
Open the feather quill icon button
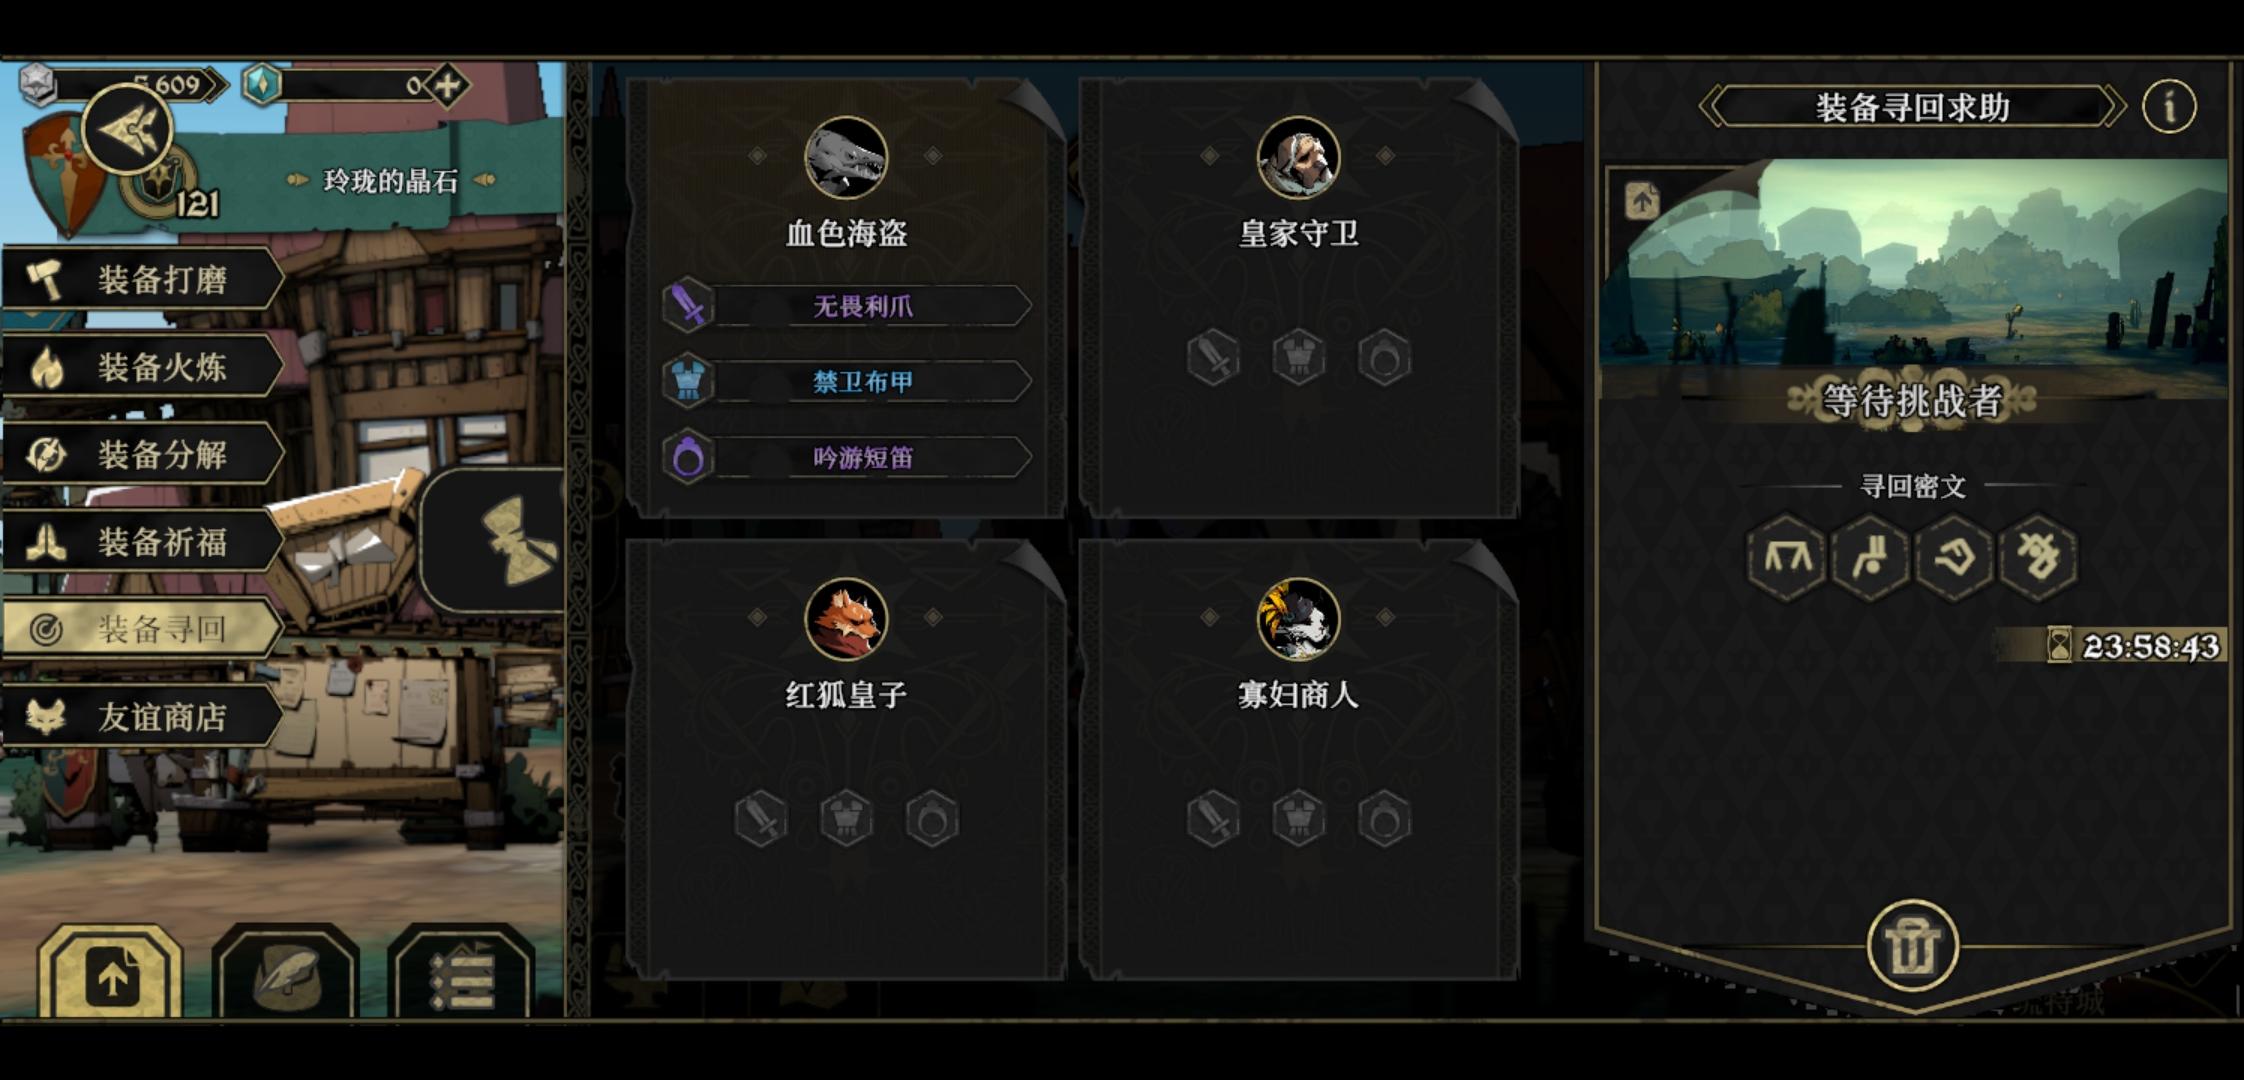point(286,973)
